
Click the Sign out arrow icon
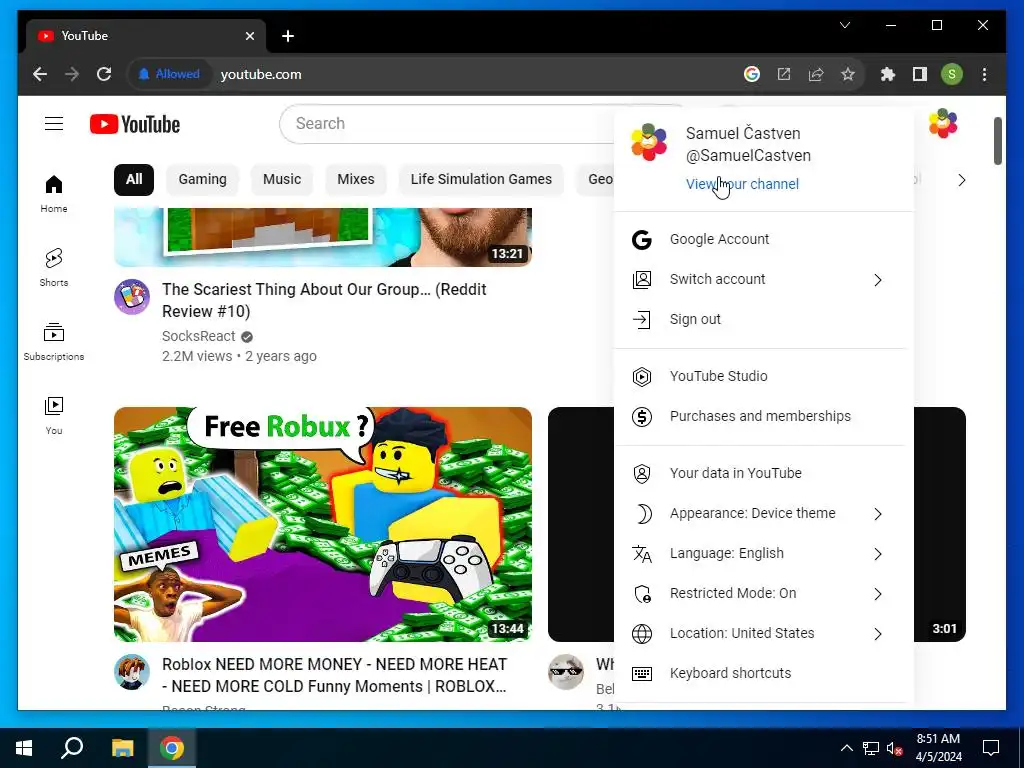coord(642,319)
